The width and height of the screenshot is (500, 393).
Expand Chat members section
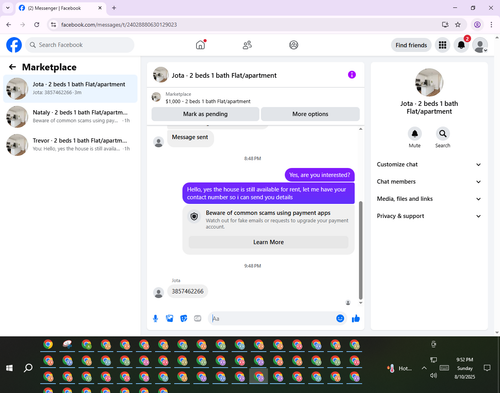(429, 182)
